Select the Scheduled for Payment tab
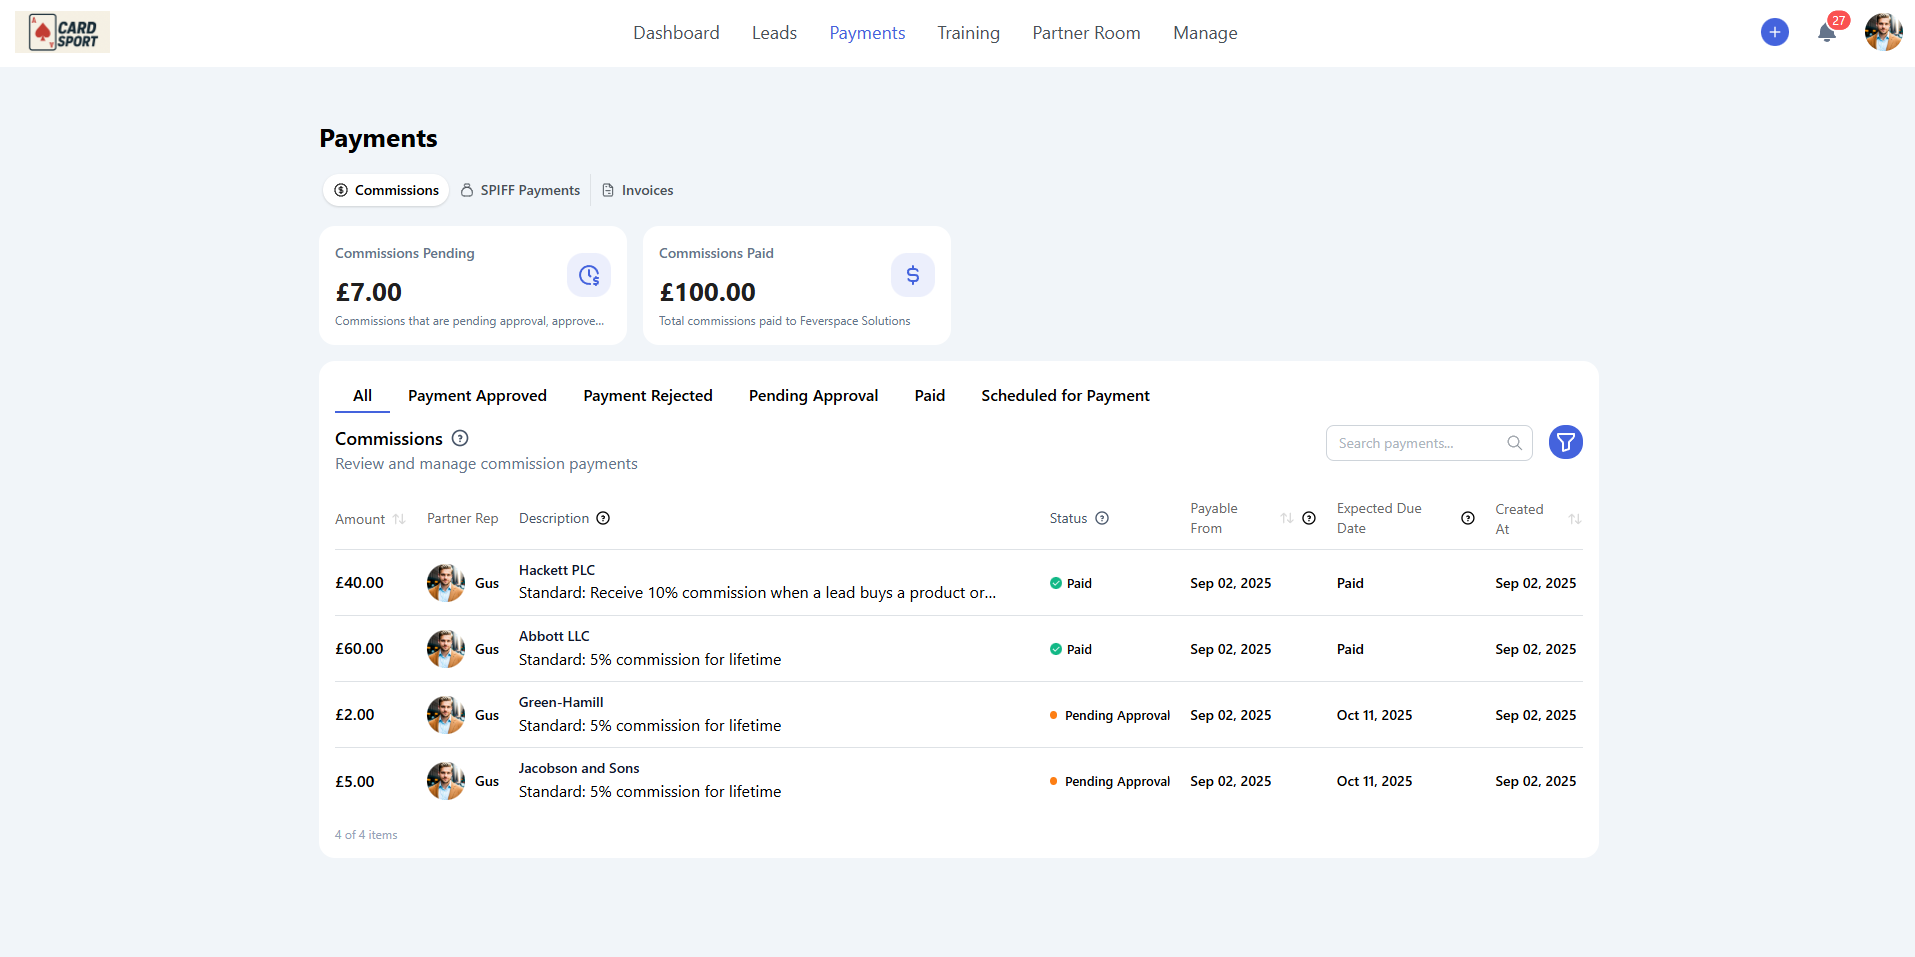 point(1065,396)
